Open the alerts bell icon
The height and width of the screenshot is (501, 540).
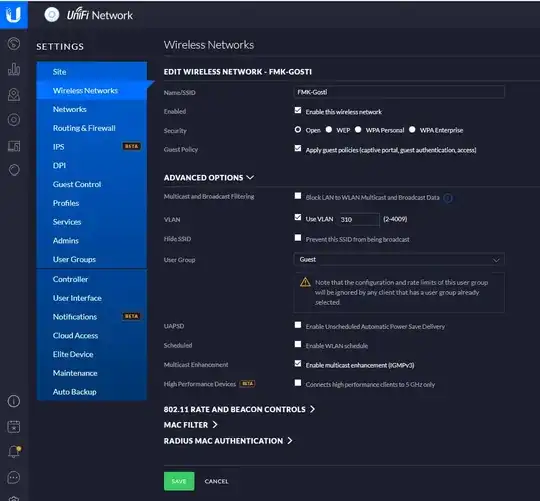pos(14,451)
